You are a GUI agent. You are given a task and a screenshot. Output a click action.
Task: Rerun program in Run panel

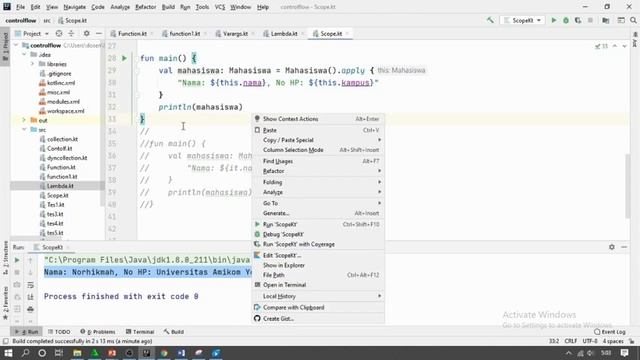coord(17,260)
